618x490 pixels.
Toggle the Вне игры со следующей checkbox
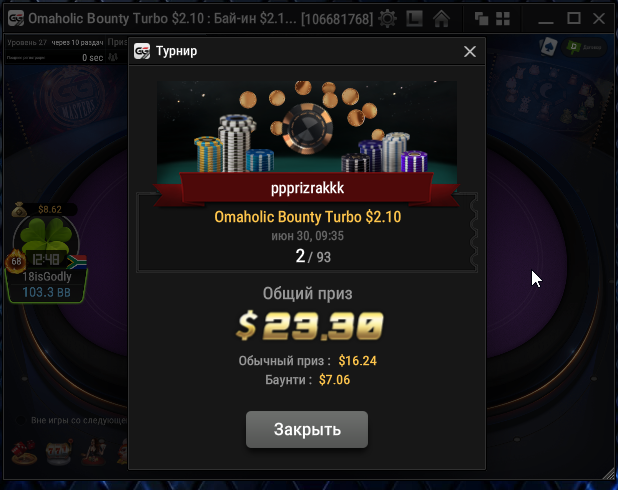pos(20,420)
